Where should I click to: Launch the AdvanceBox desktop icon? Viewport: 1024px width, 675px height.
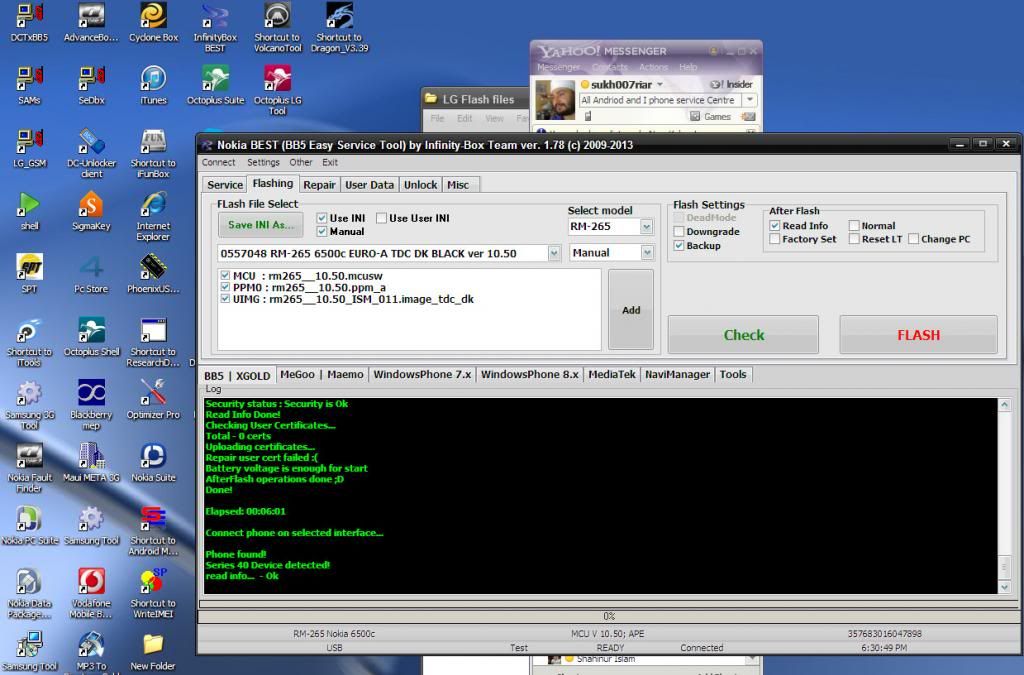[x=91, y=22]
